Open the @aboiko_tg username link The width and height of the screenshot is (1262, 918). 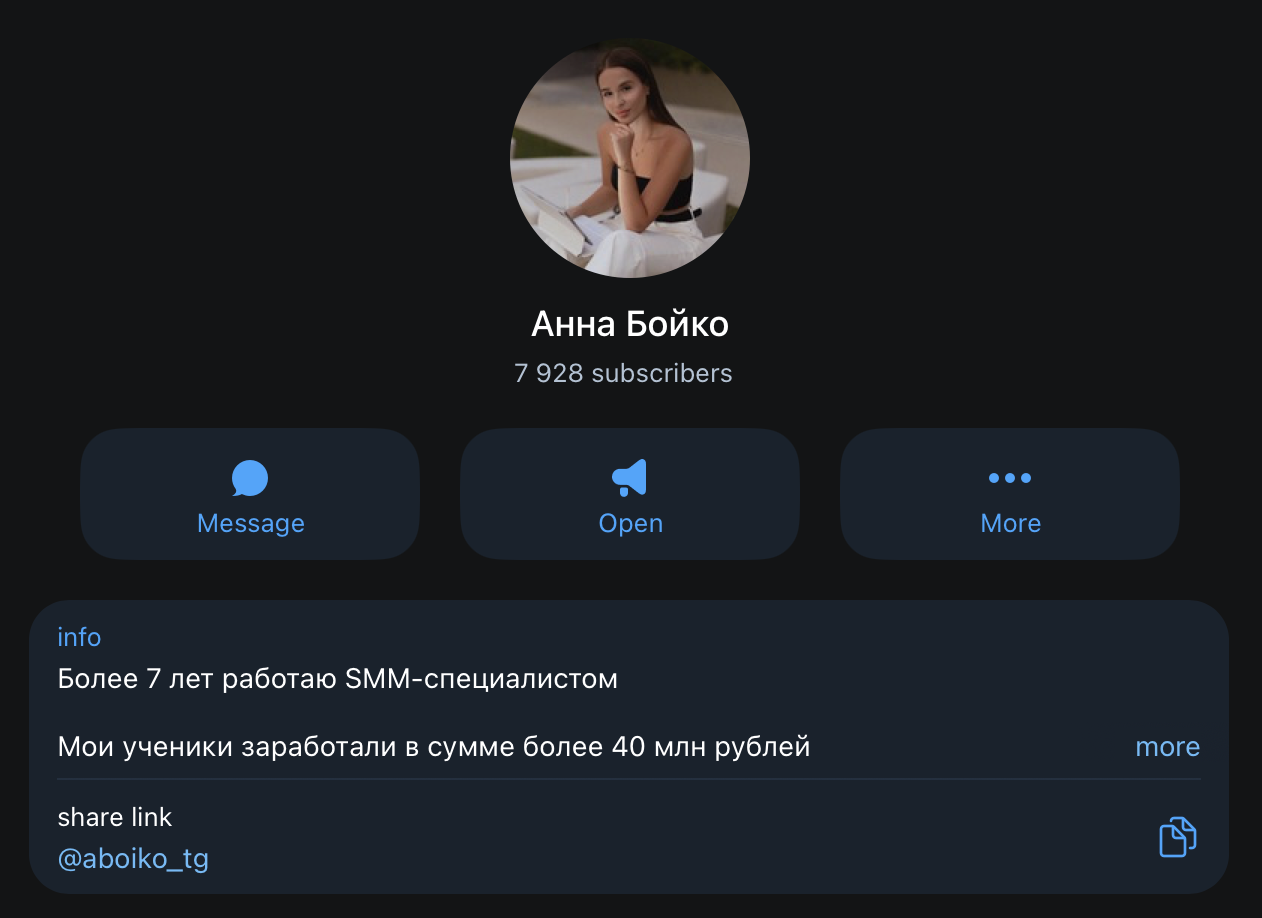click(x=133, y=859)
